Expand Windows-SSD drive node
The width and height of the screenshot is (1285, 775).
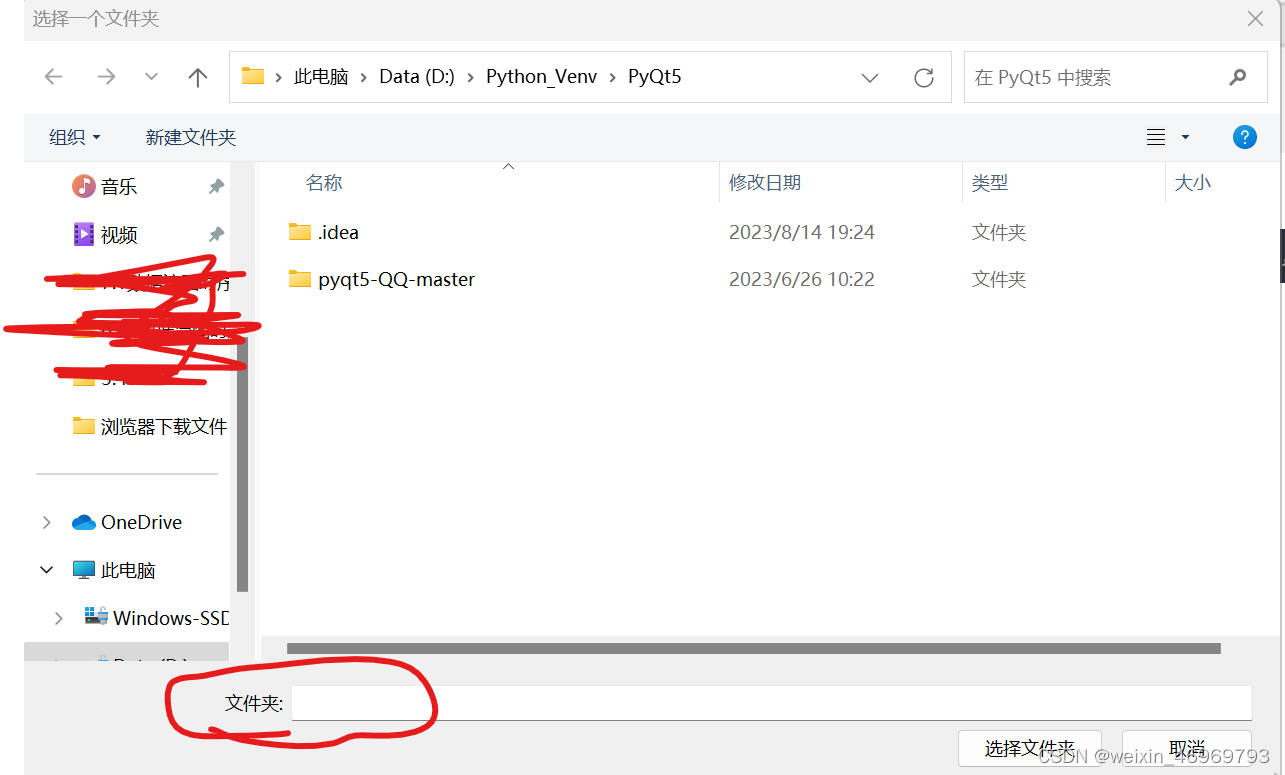pos(58,618)
